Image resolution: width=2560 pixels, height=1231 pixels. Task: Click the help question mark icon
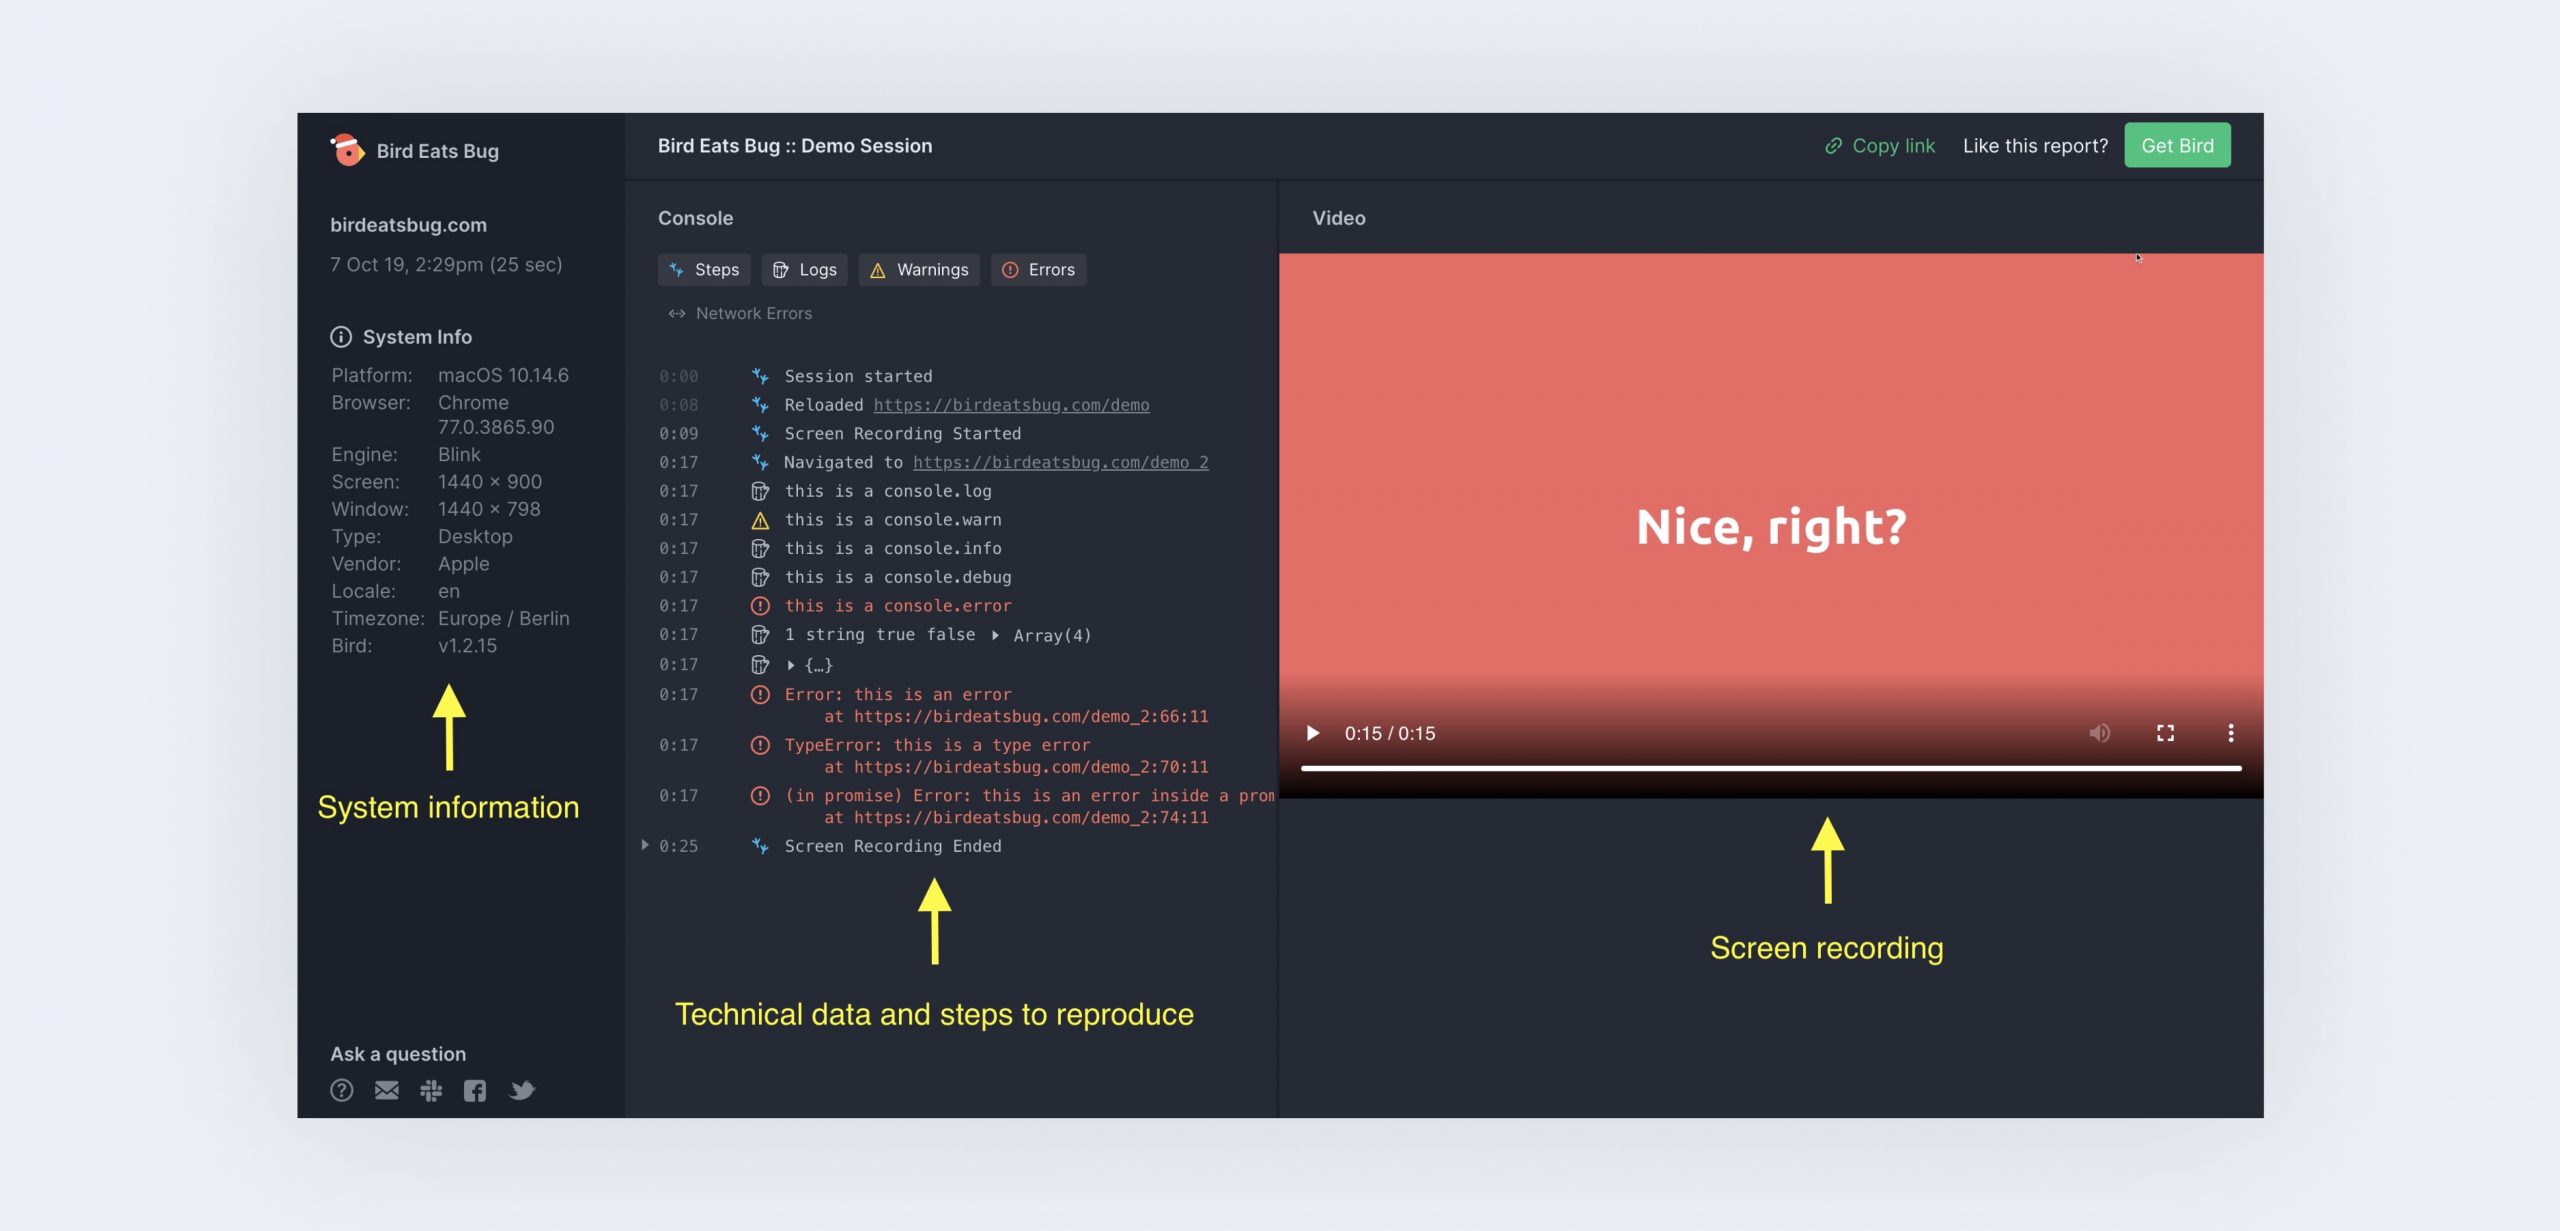[342, 1090]
